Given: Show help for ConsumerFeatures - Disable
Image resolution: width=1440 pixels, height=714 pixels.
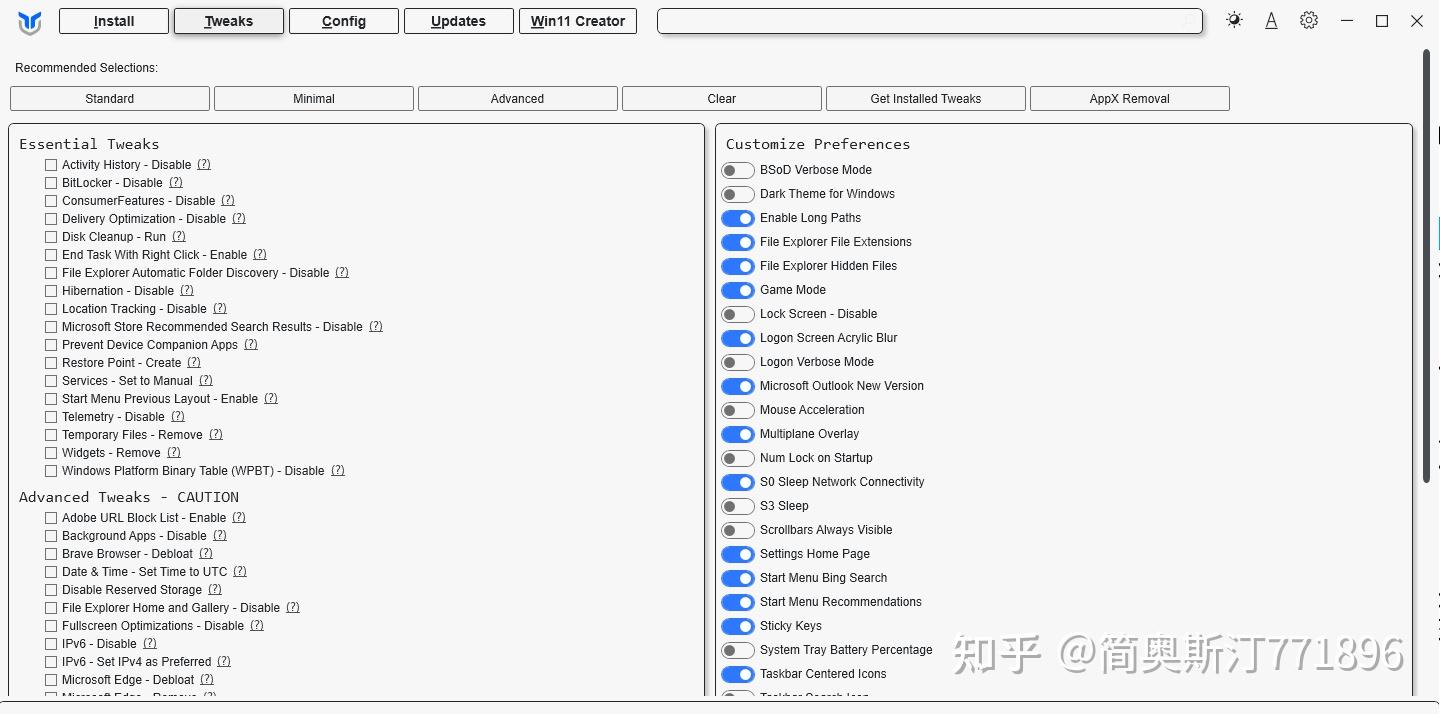Looking at the screenshot, I should click(x=228, y=201).
